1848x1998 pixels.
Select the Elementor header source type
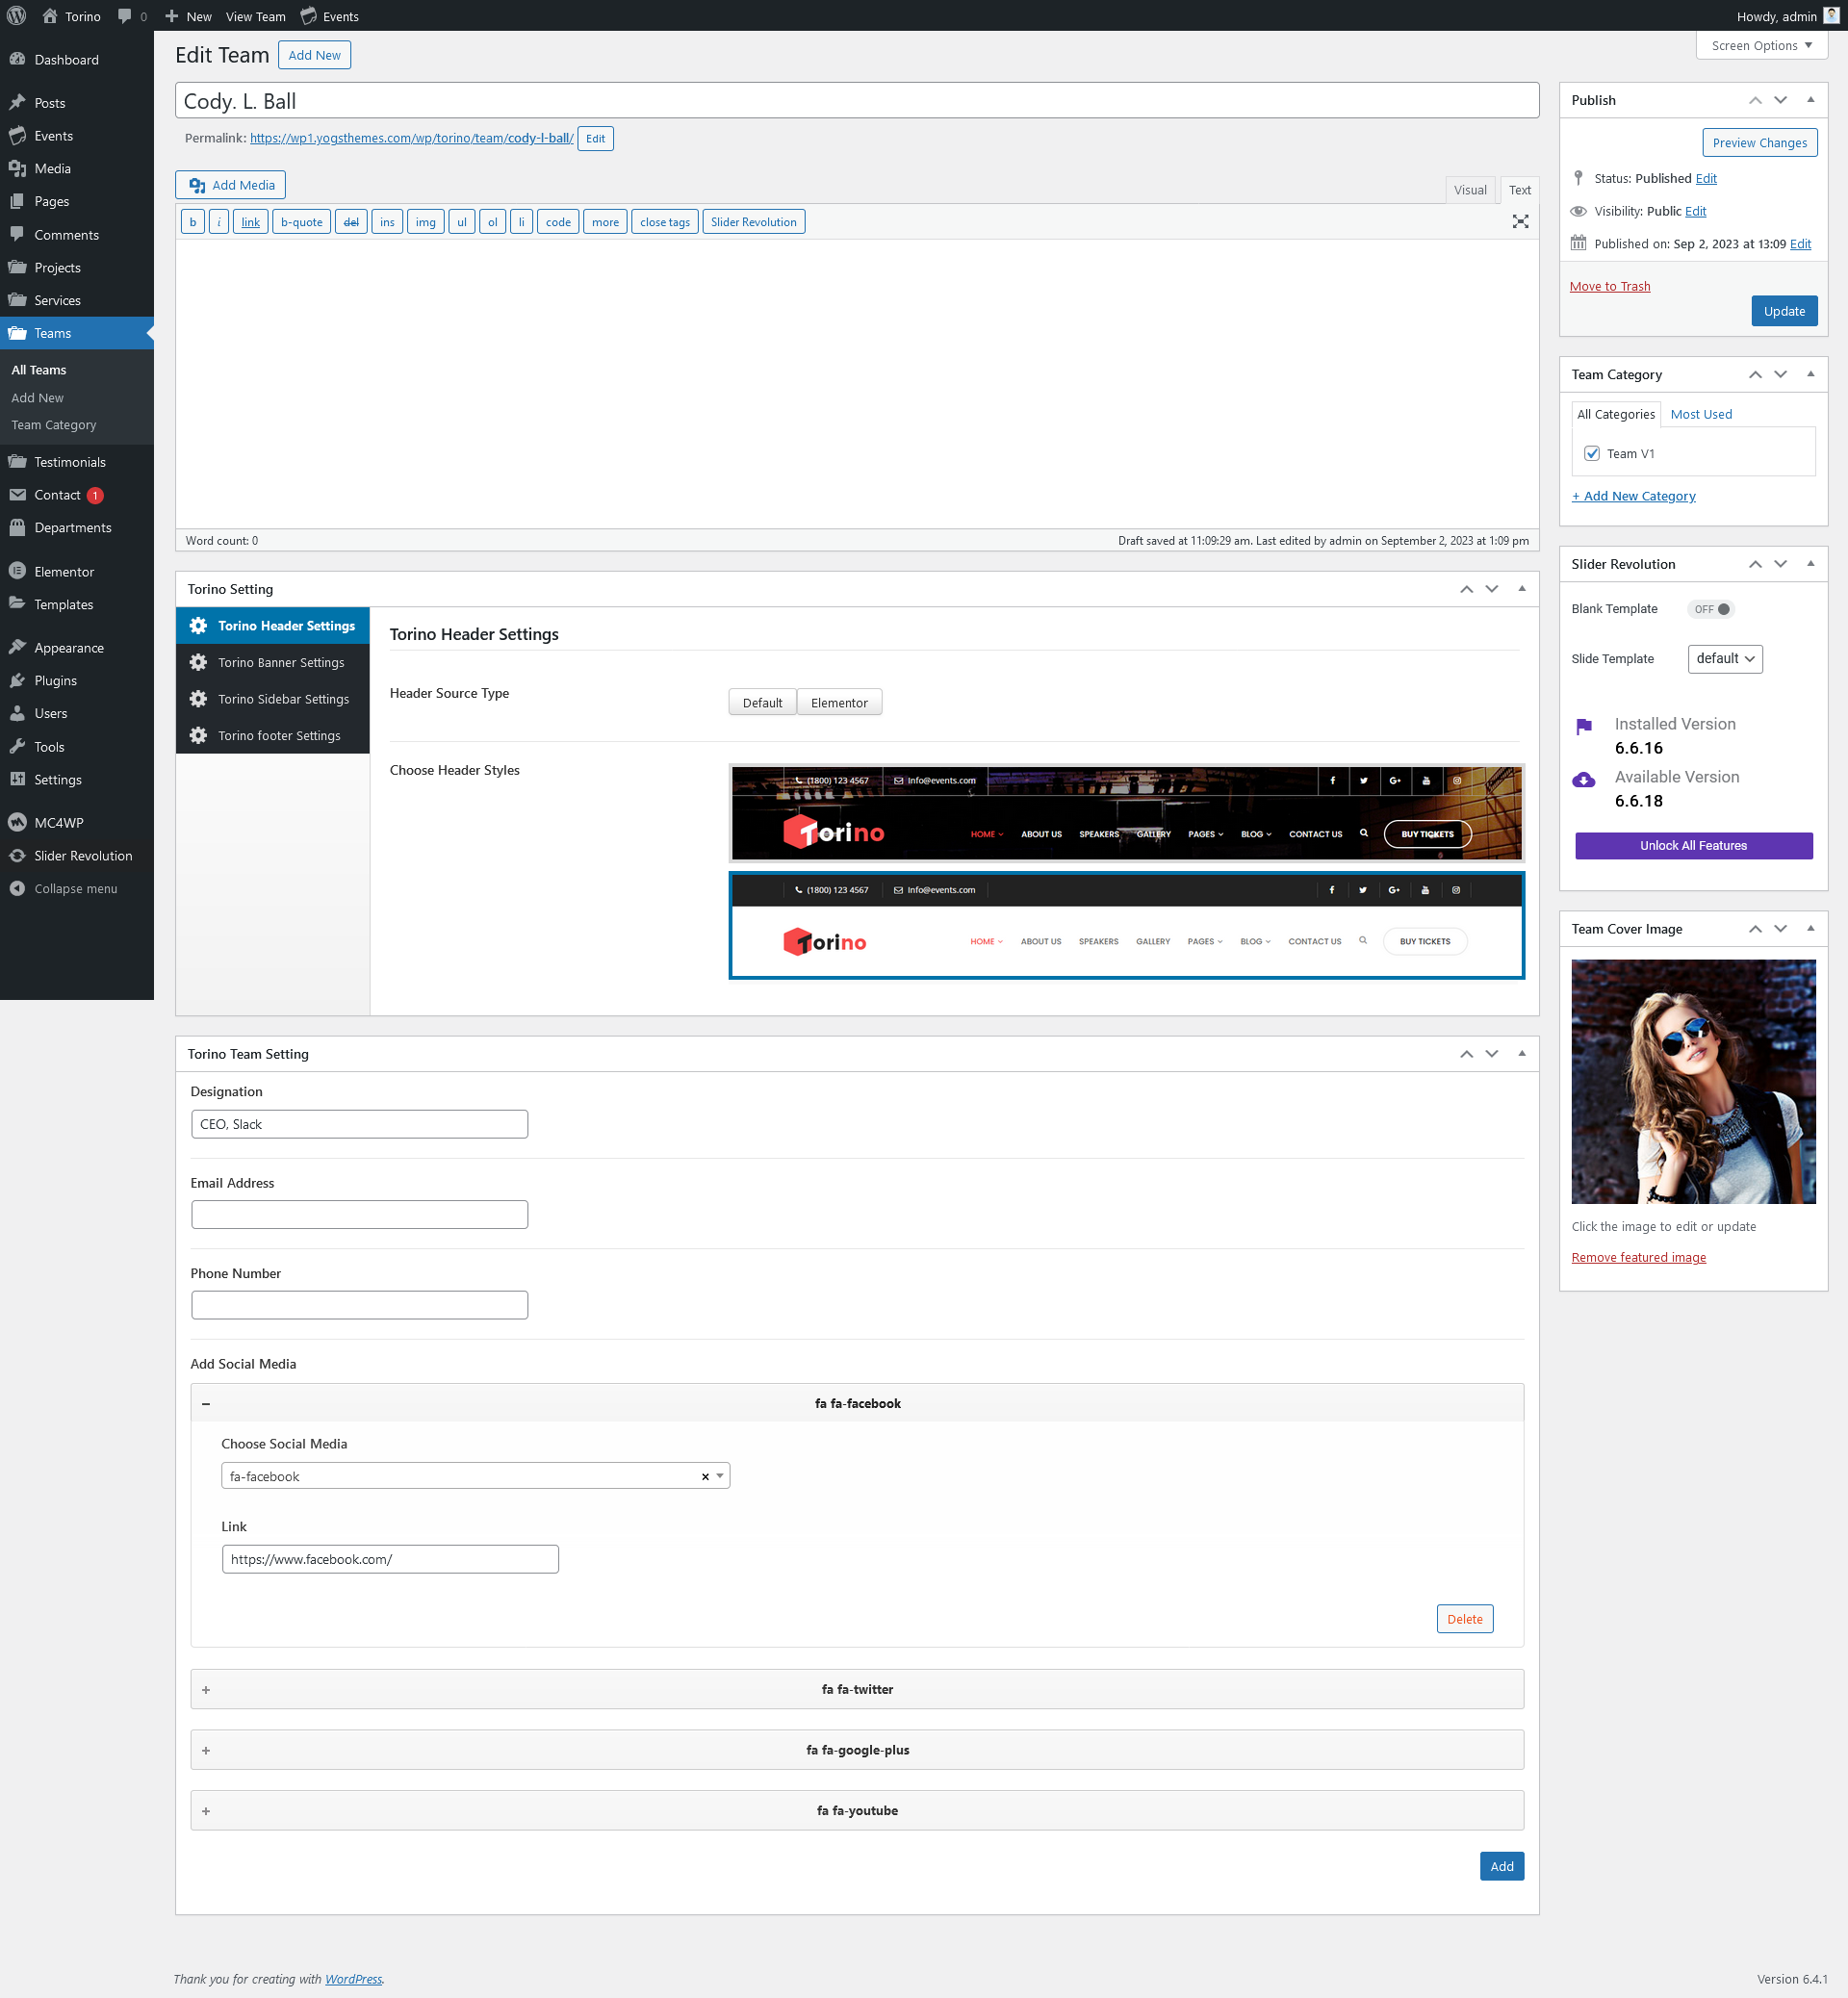[838, 703]
